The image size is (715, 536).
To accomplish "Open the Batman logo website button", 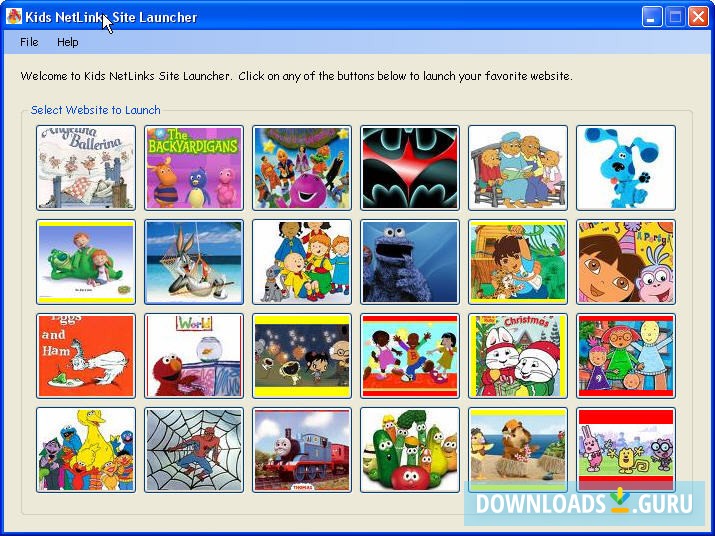I will coord(410,168).
